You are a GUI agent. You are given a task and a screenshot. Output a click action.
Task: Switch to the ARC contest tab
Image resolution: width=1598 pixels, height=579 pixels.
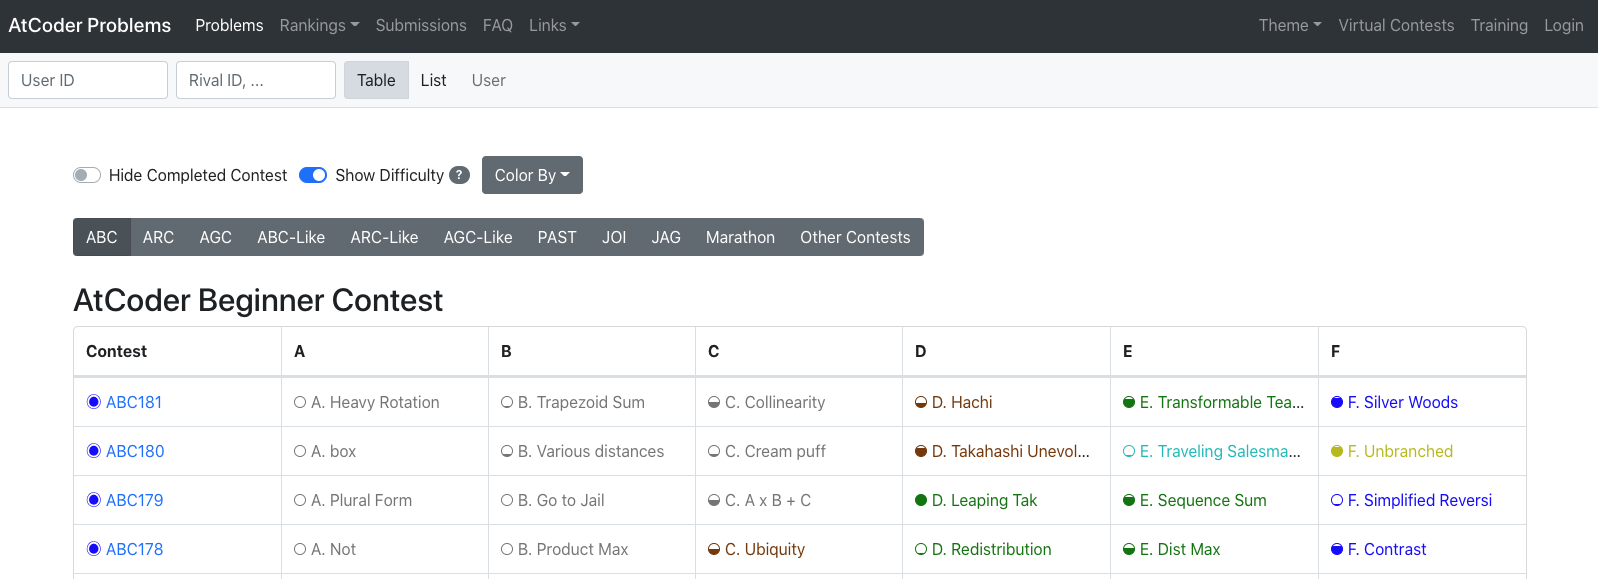[158, 237]
